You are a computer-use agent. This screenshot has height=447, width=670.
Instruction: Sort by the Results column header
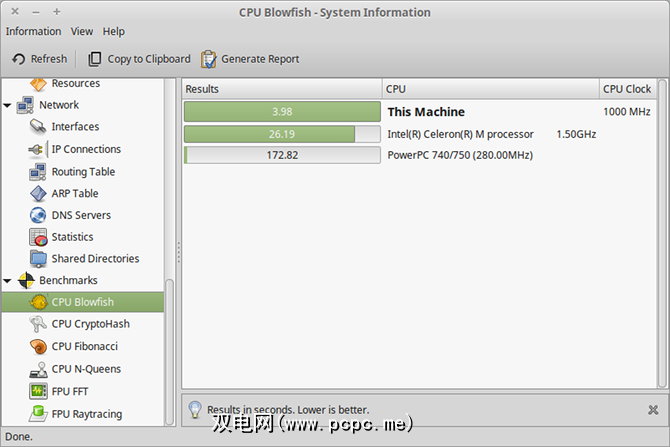282,89
